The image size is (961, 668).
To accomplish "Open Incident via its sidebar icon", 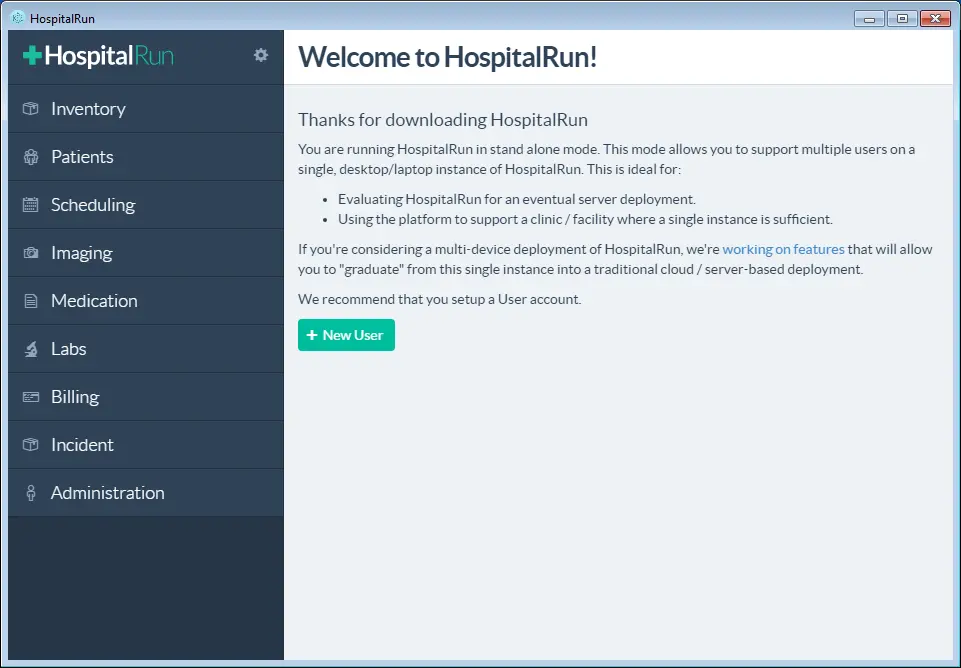I will pos(31,444).
